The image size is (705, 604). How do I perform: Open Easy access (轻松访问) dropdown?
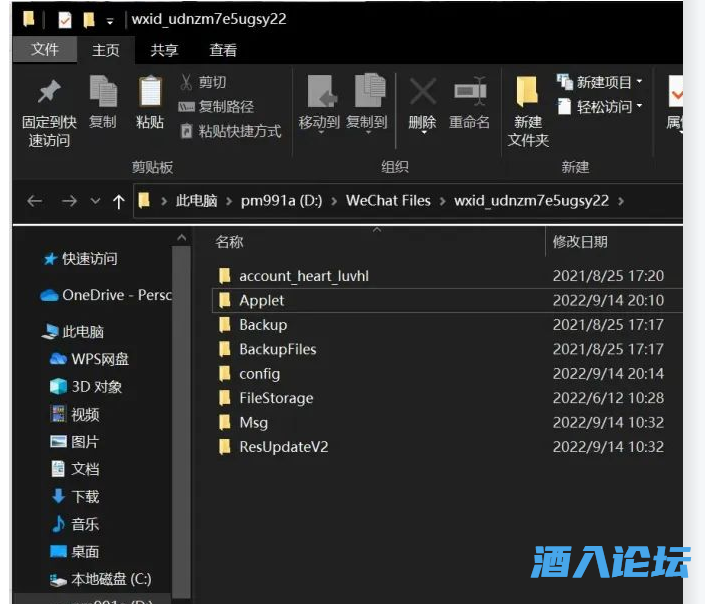pos(599,107)
